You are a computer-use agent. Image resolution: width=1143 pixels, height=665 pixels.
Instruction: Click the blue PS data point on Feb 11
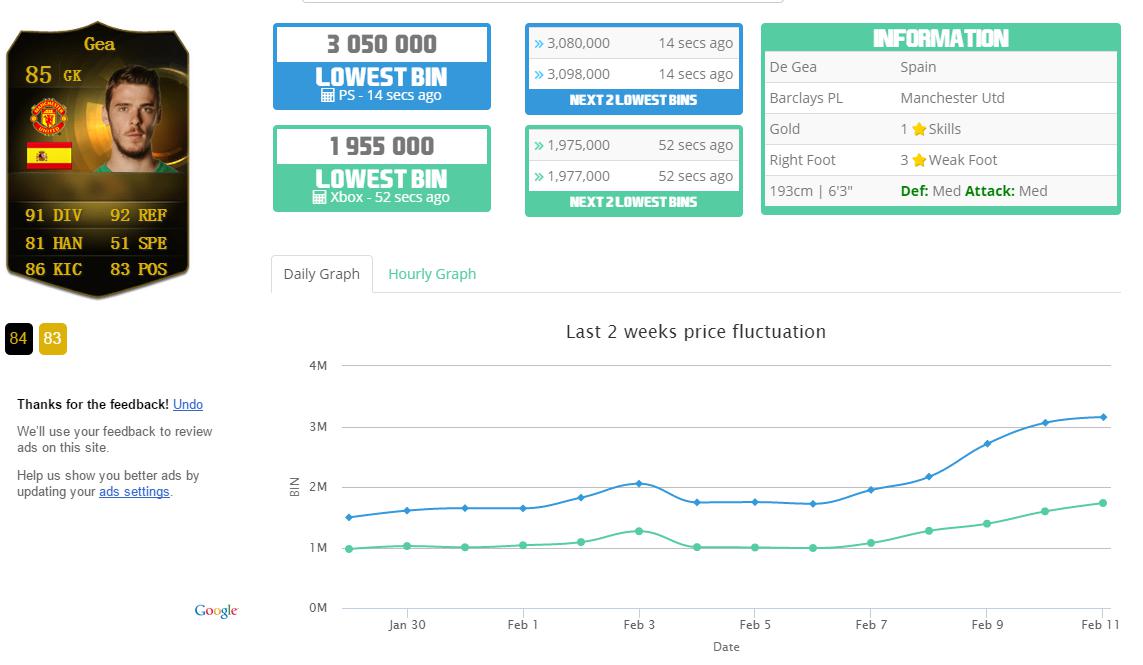(1103, 417)
